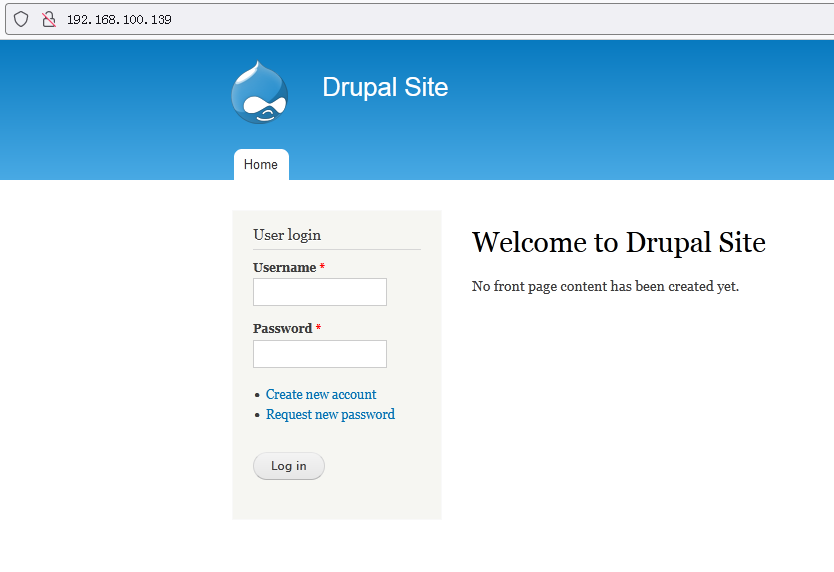Click the Log in button
Viewport: 834px width, 572px height.
[289, 466]
